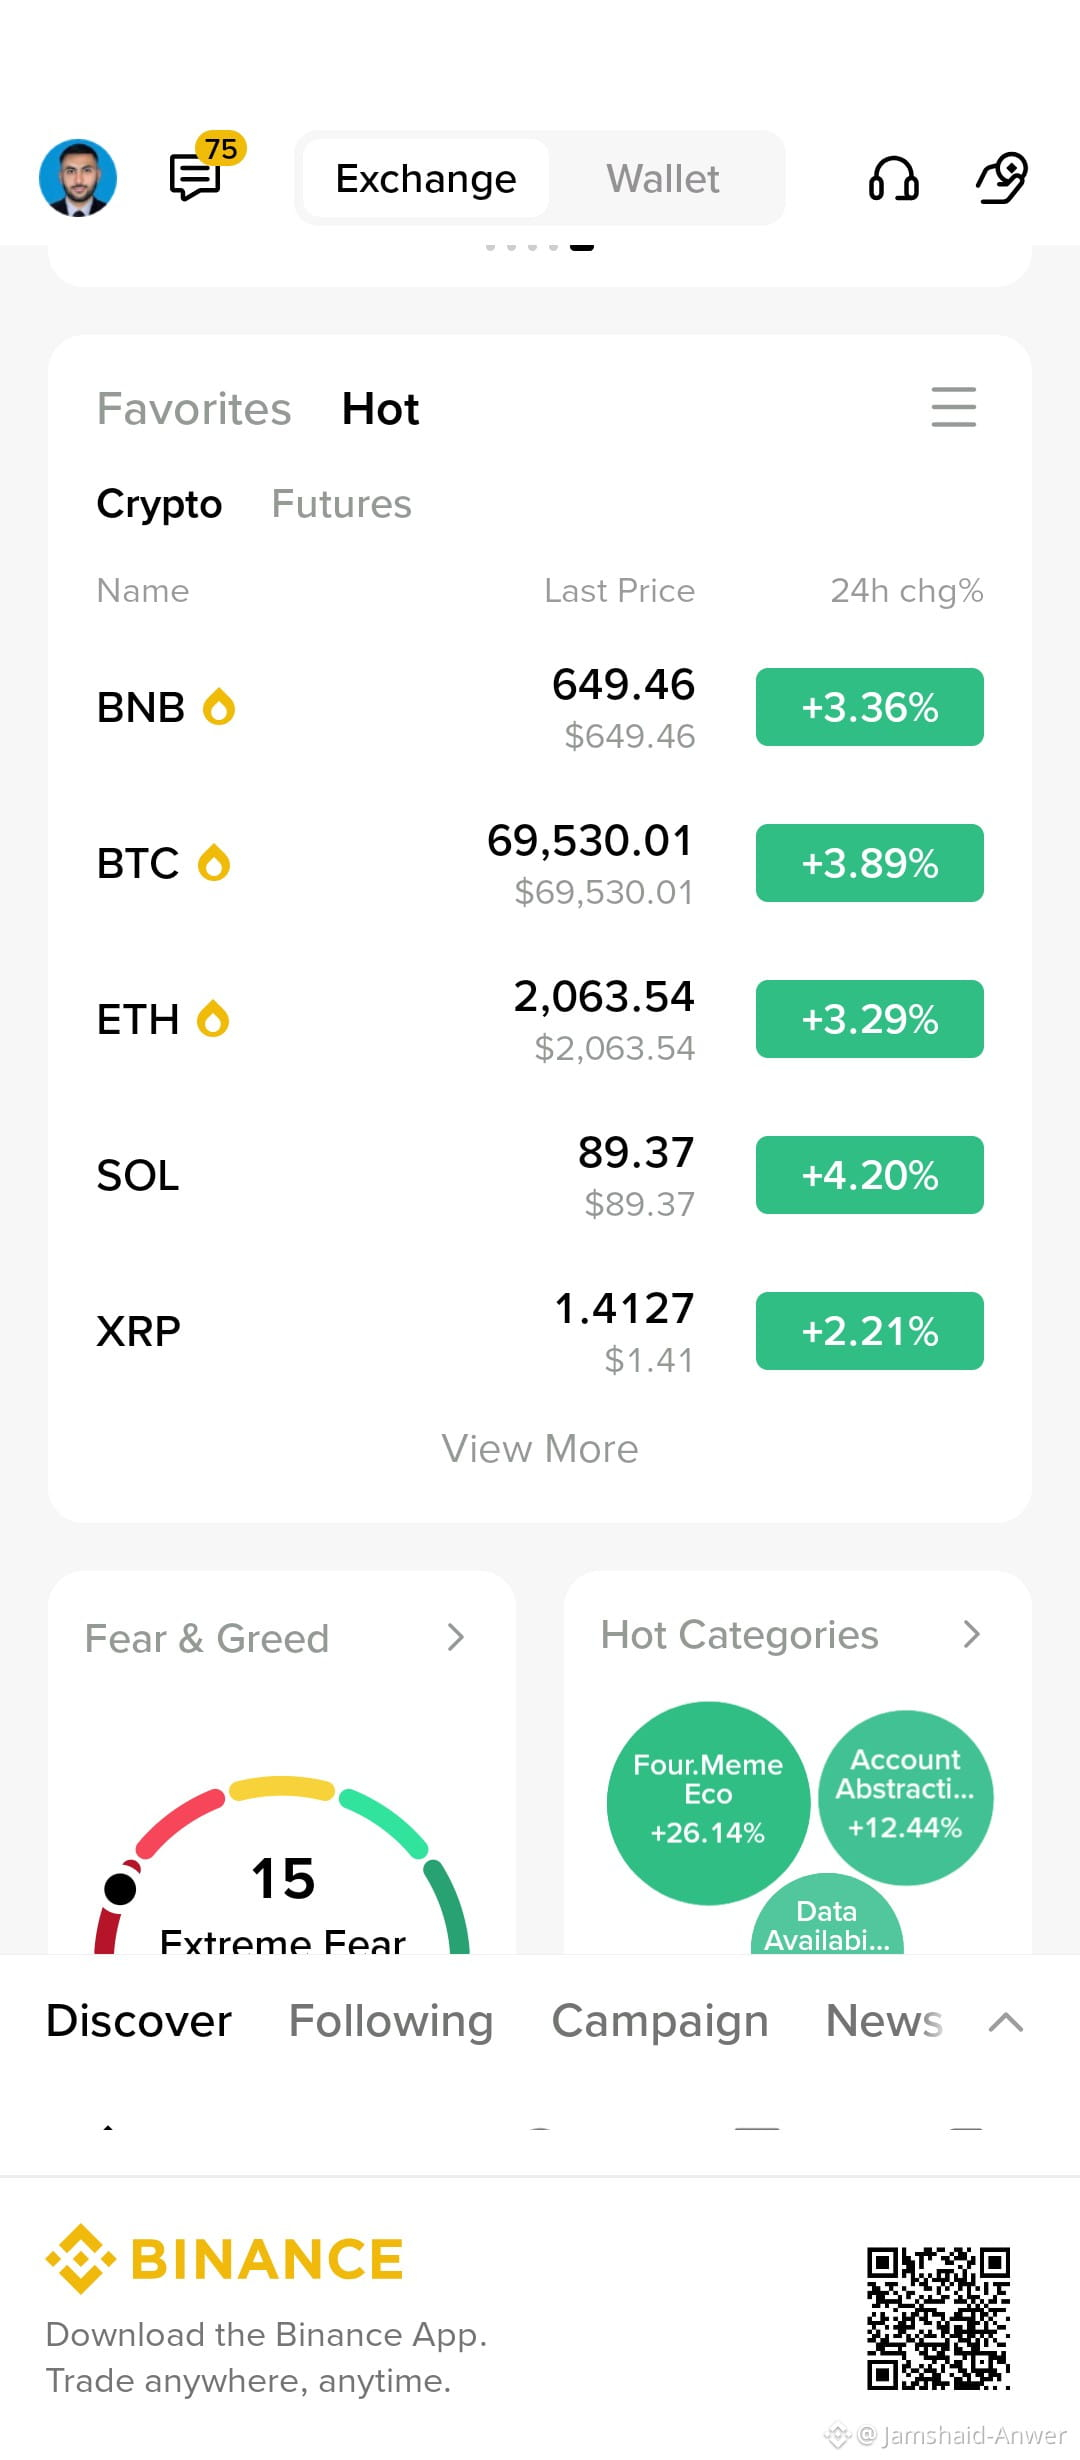The image size is (1080, 2460).
Task: Expand Hot Categories chevron arrow
Action: pos(971,1634)
